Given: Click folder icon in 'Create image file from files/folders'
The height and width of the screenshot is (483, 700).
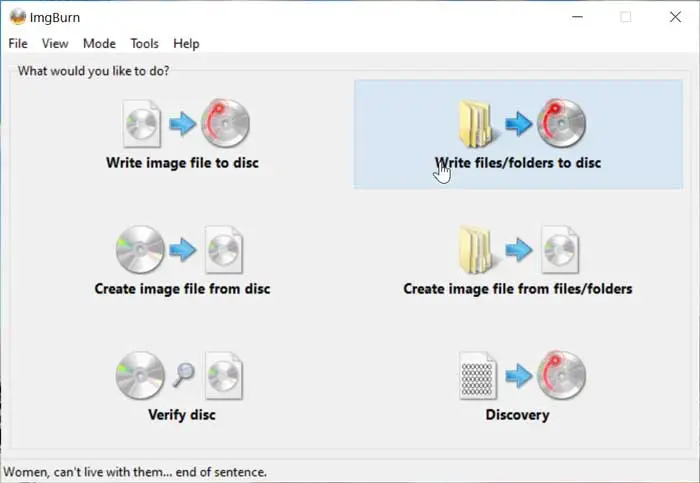Looking at the screenshot, I should [476, 250].
